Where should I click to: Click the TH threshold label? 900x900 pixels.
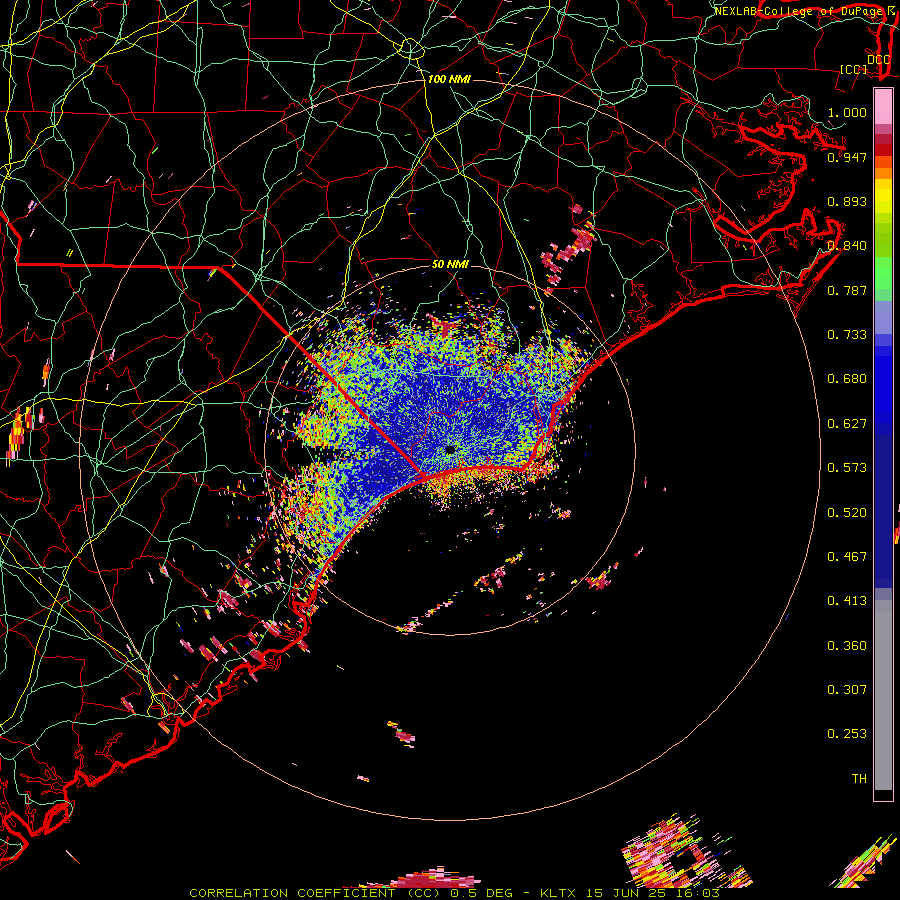[859, 779]
